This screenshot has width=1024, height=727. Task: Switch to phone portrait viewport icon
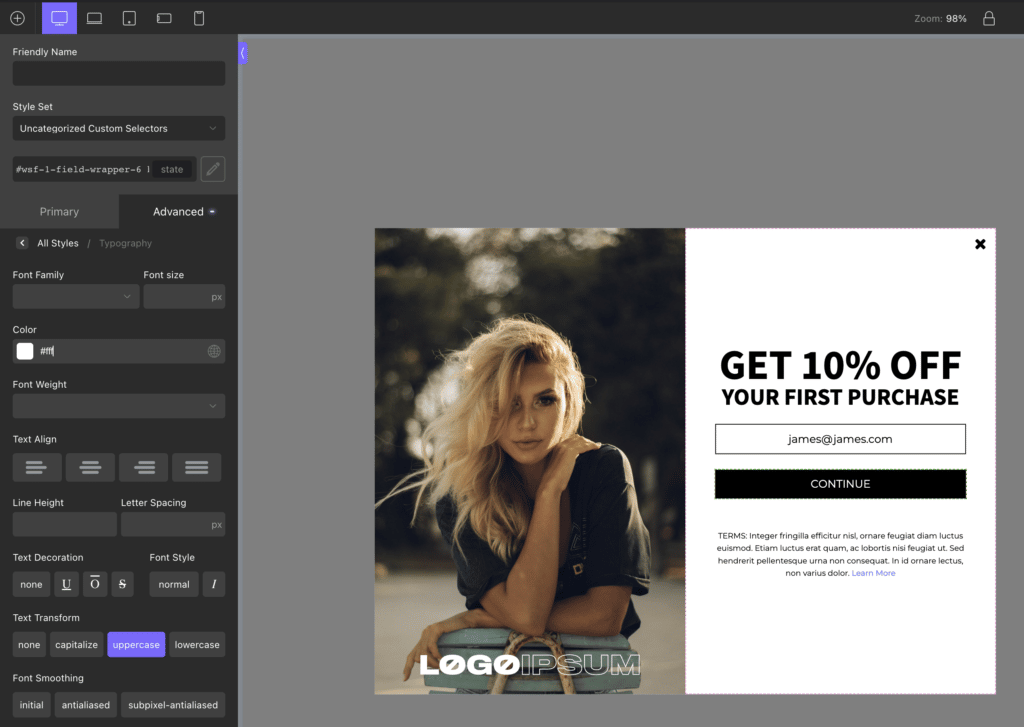(199, 18)
